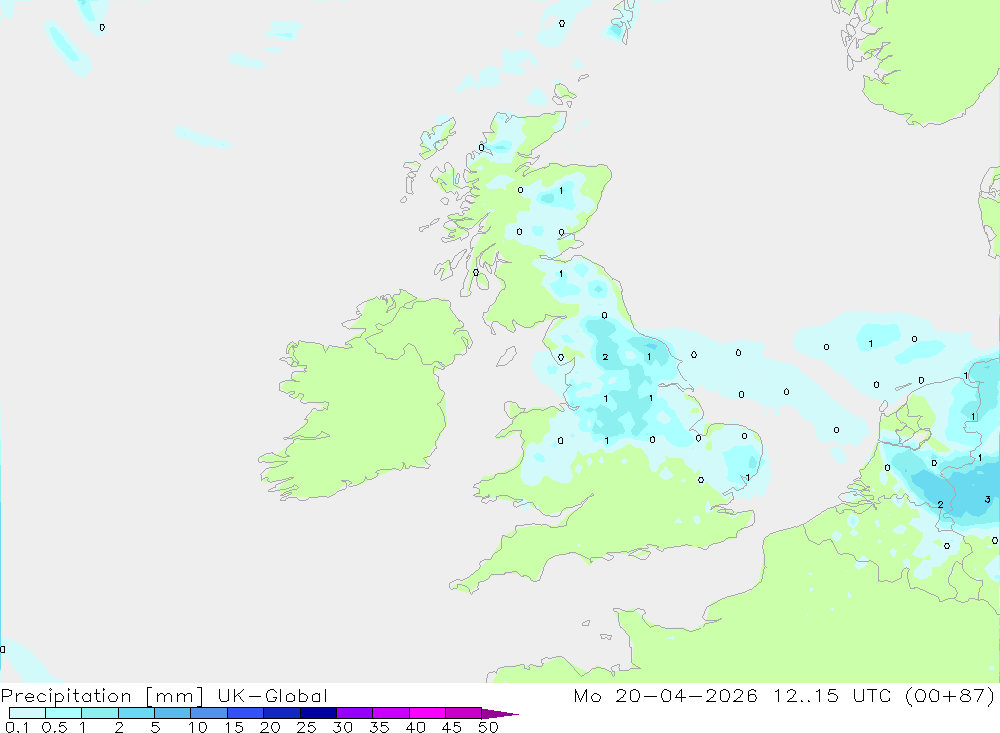Click the '[mm]' unit label
This screenshot has width=1000, height=733.
coord(175,696)
